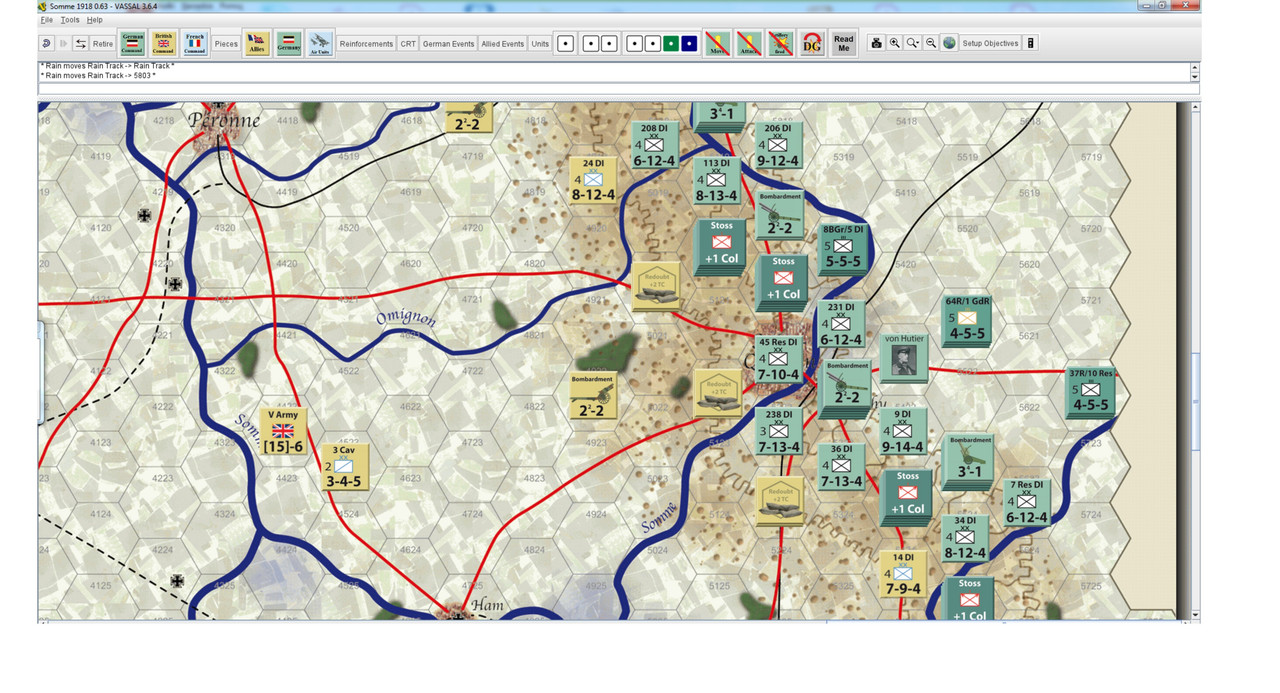Select the 9 DI counter
Image resolution: width=1280 pixels, height=693 pixels.
tap(903, 431)
